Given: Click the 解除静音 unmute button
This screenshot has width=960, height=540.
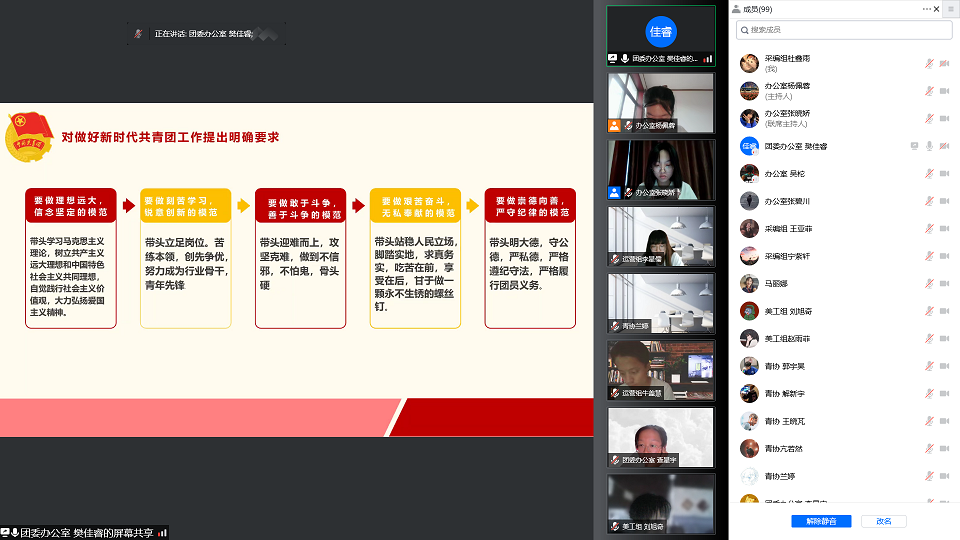Looking at the screenshot, I should pyautogui.click(x=820, y=521).
